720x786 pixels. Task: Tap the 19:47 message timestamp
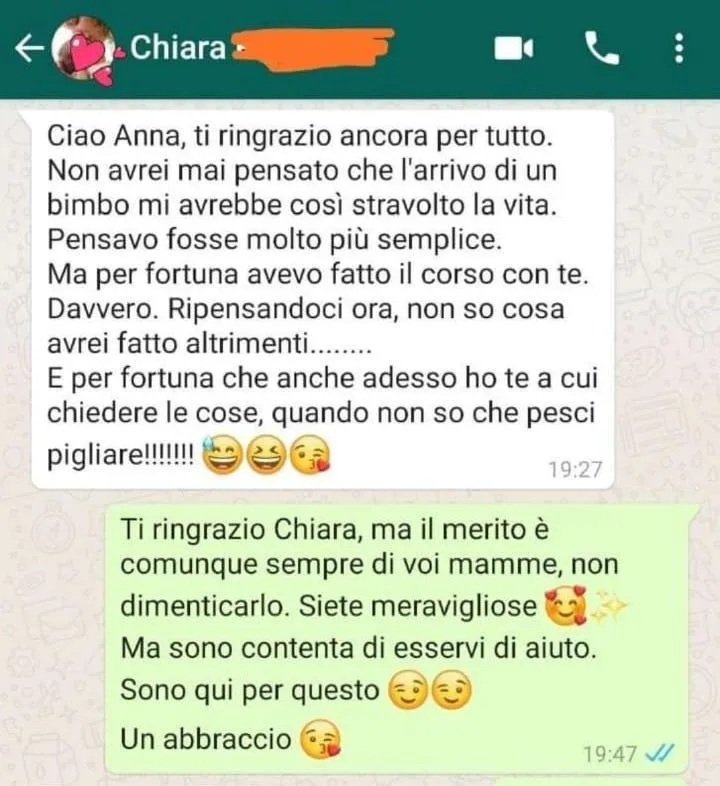tap(610, 753)
